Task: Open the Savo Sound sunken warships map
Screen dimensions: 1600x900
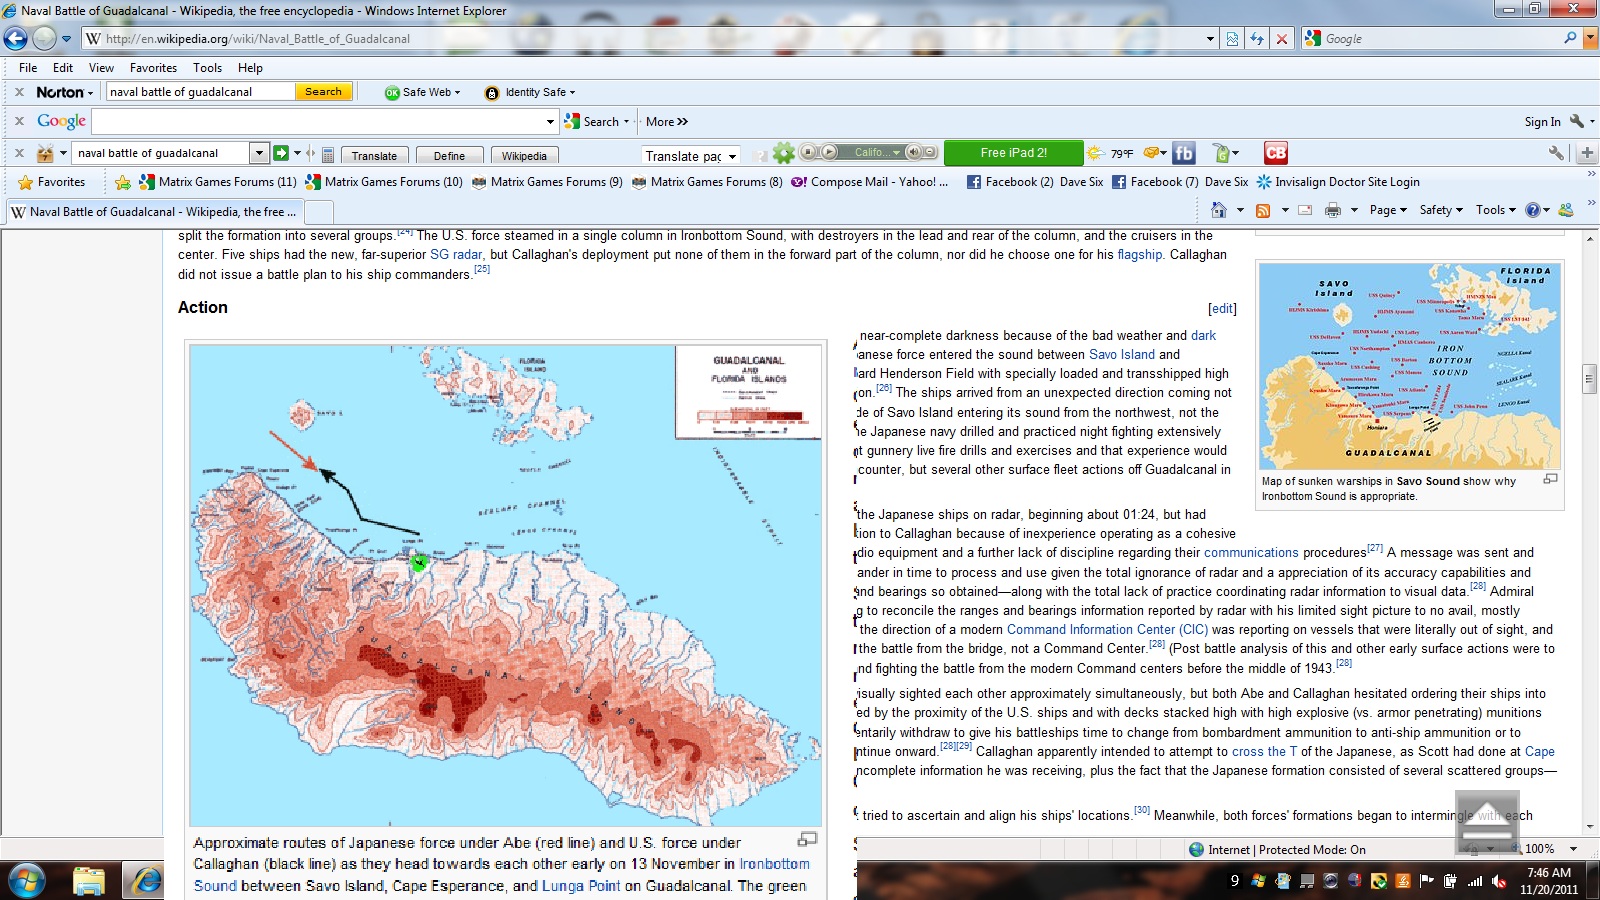Action: (1410, 367)
